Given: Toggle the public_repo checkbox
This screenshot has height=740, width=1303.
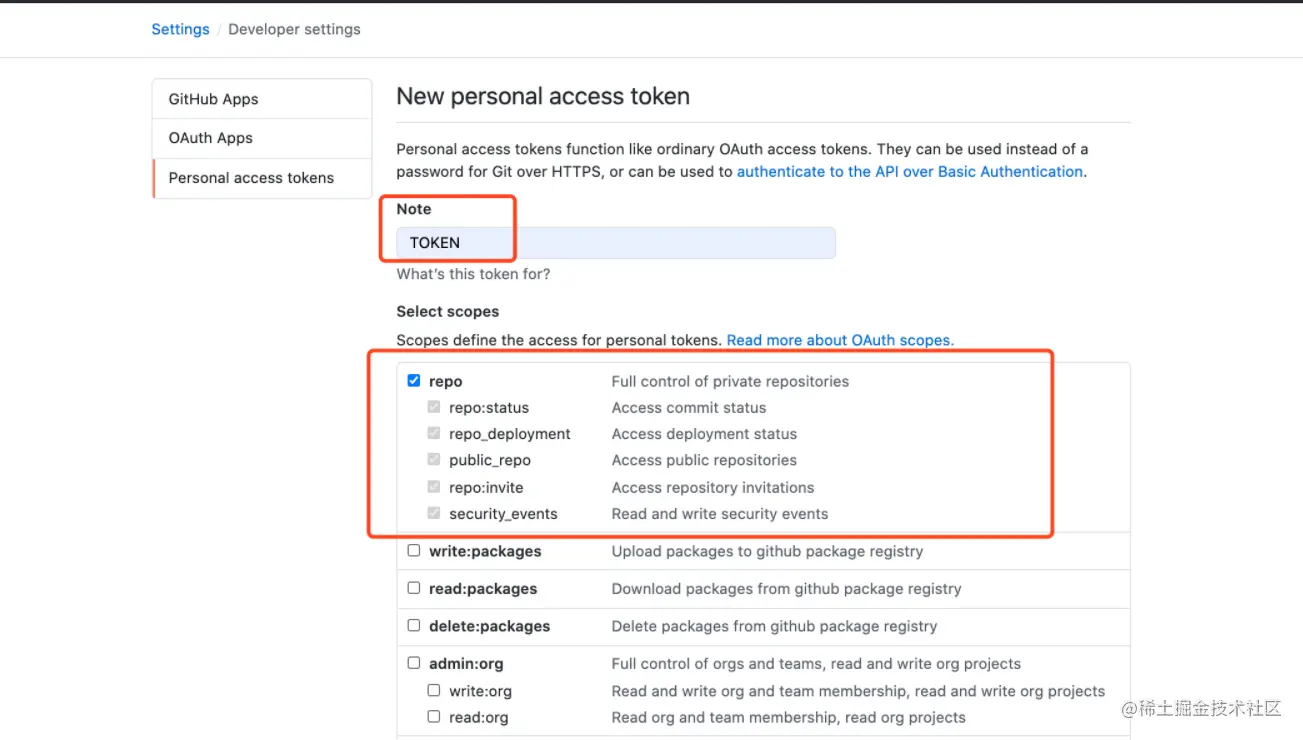Looking at the screenshot, I should click(434, 460).
